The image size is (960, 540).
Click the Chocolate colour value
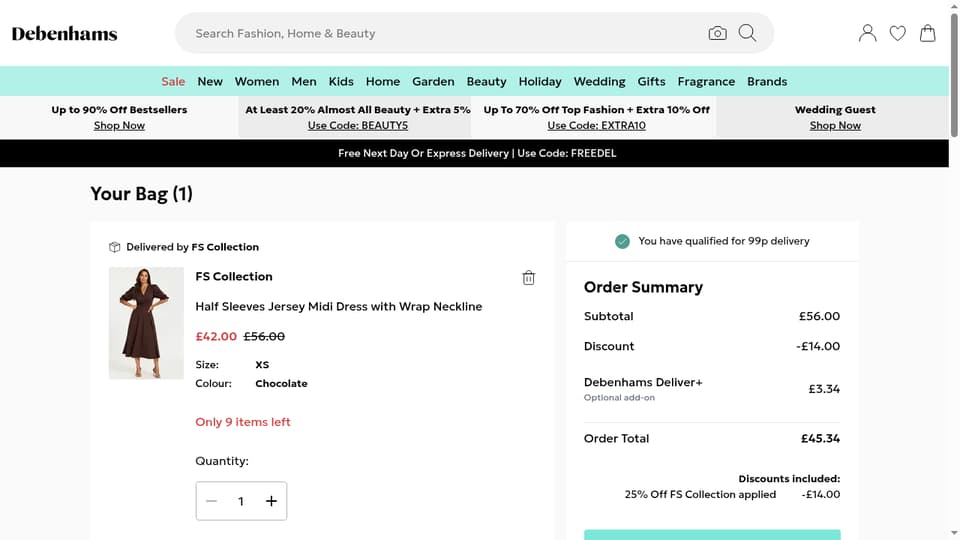[282, 383]
